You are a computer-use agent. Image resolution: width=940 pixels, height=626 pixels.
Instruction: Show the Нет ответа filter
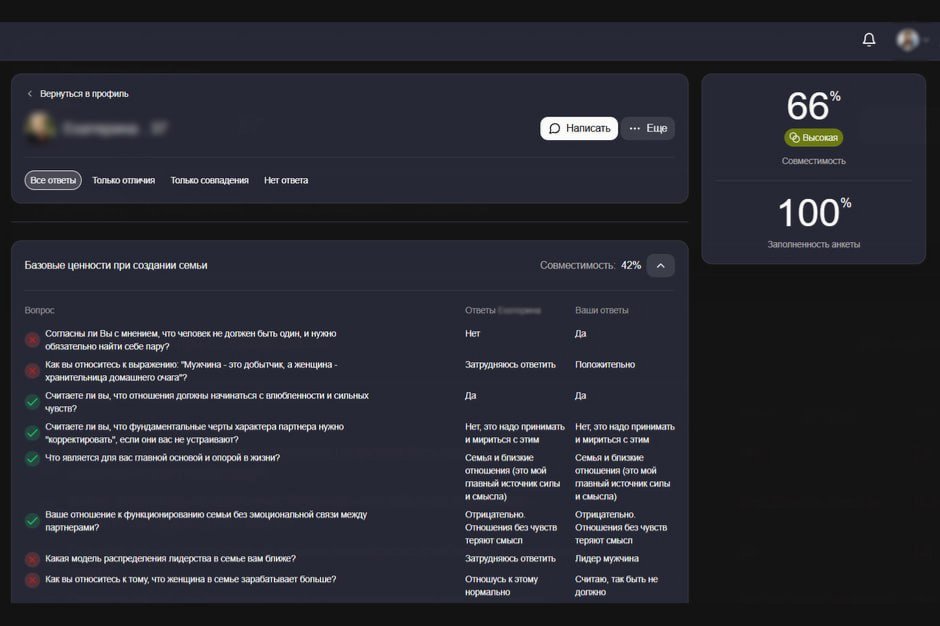[x=286, y=180]
